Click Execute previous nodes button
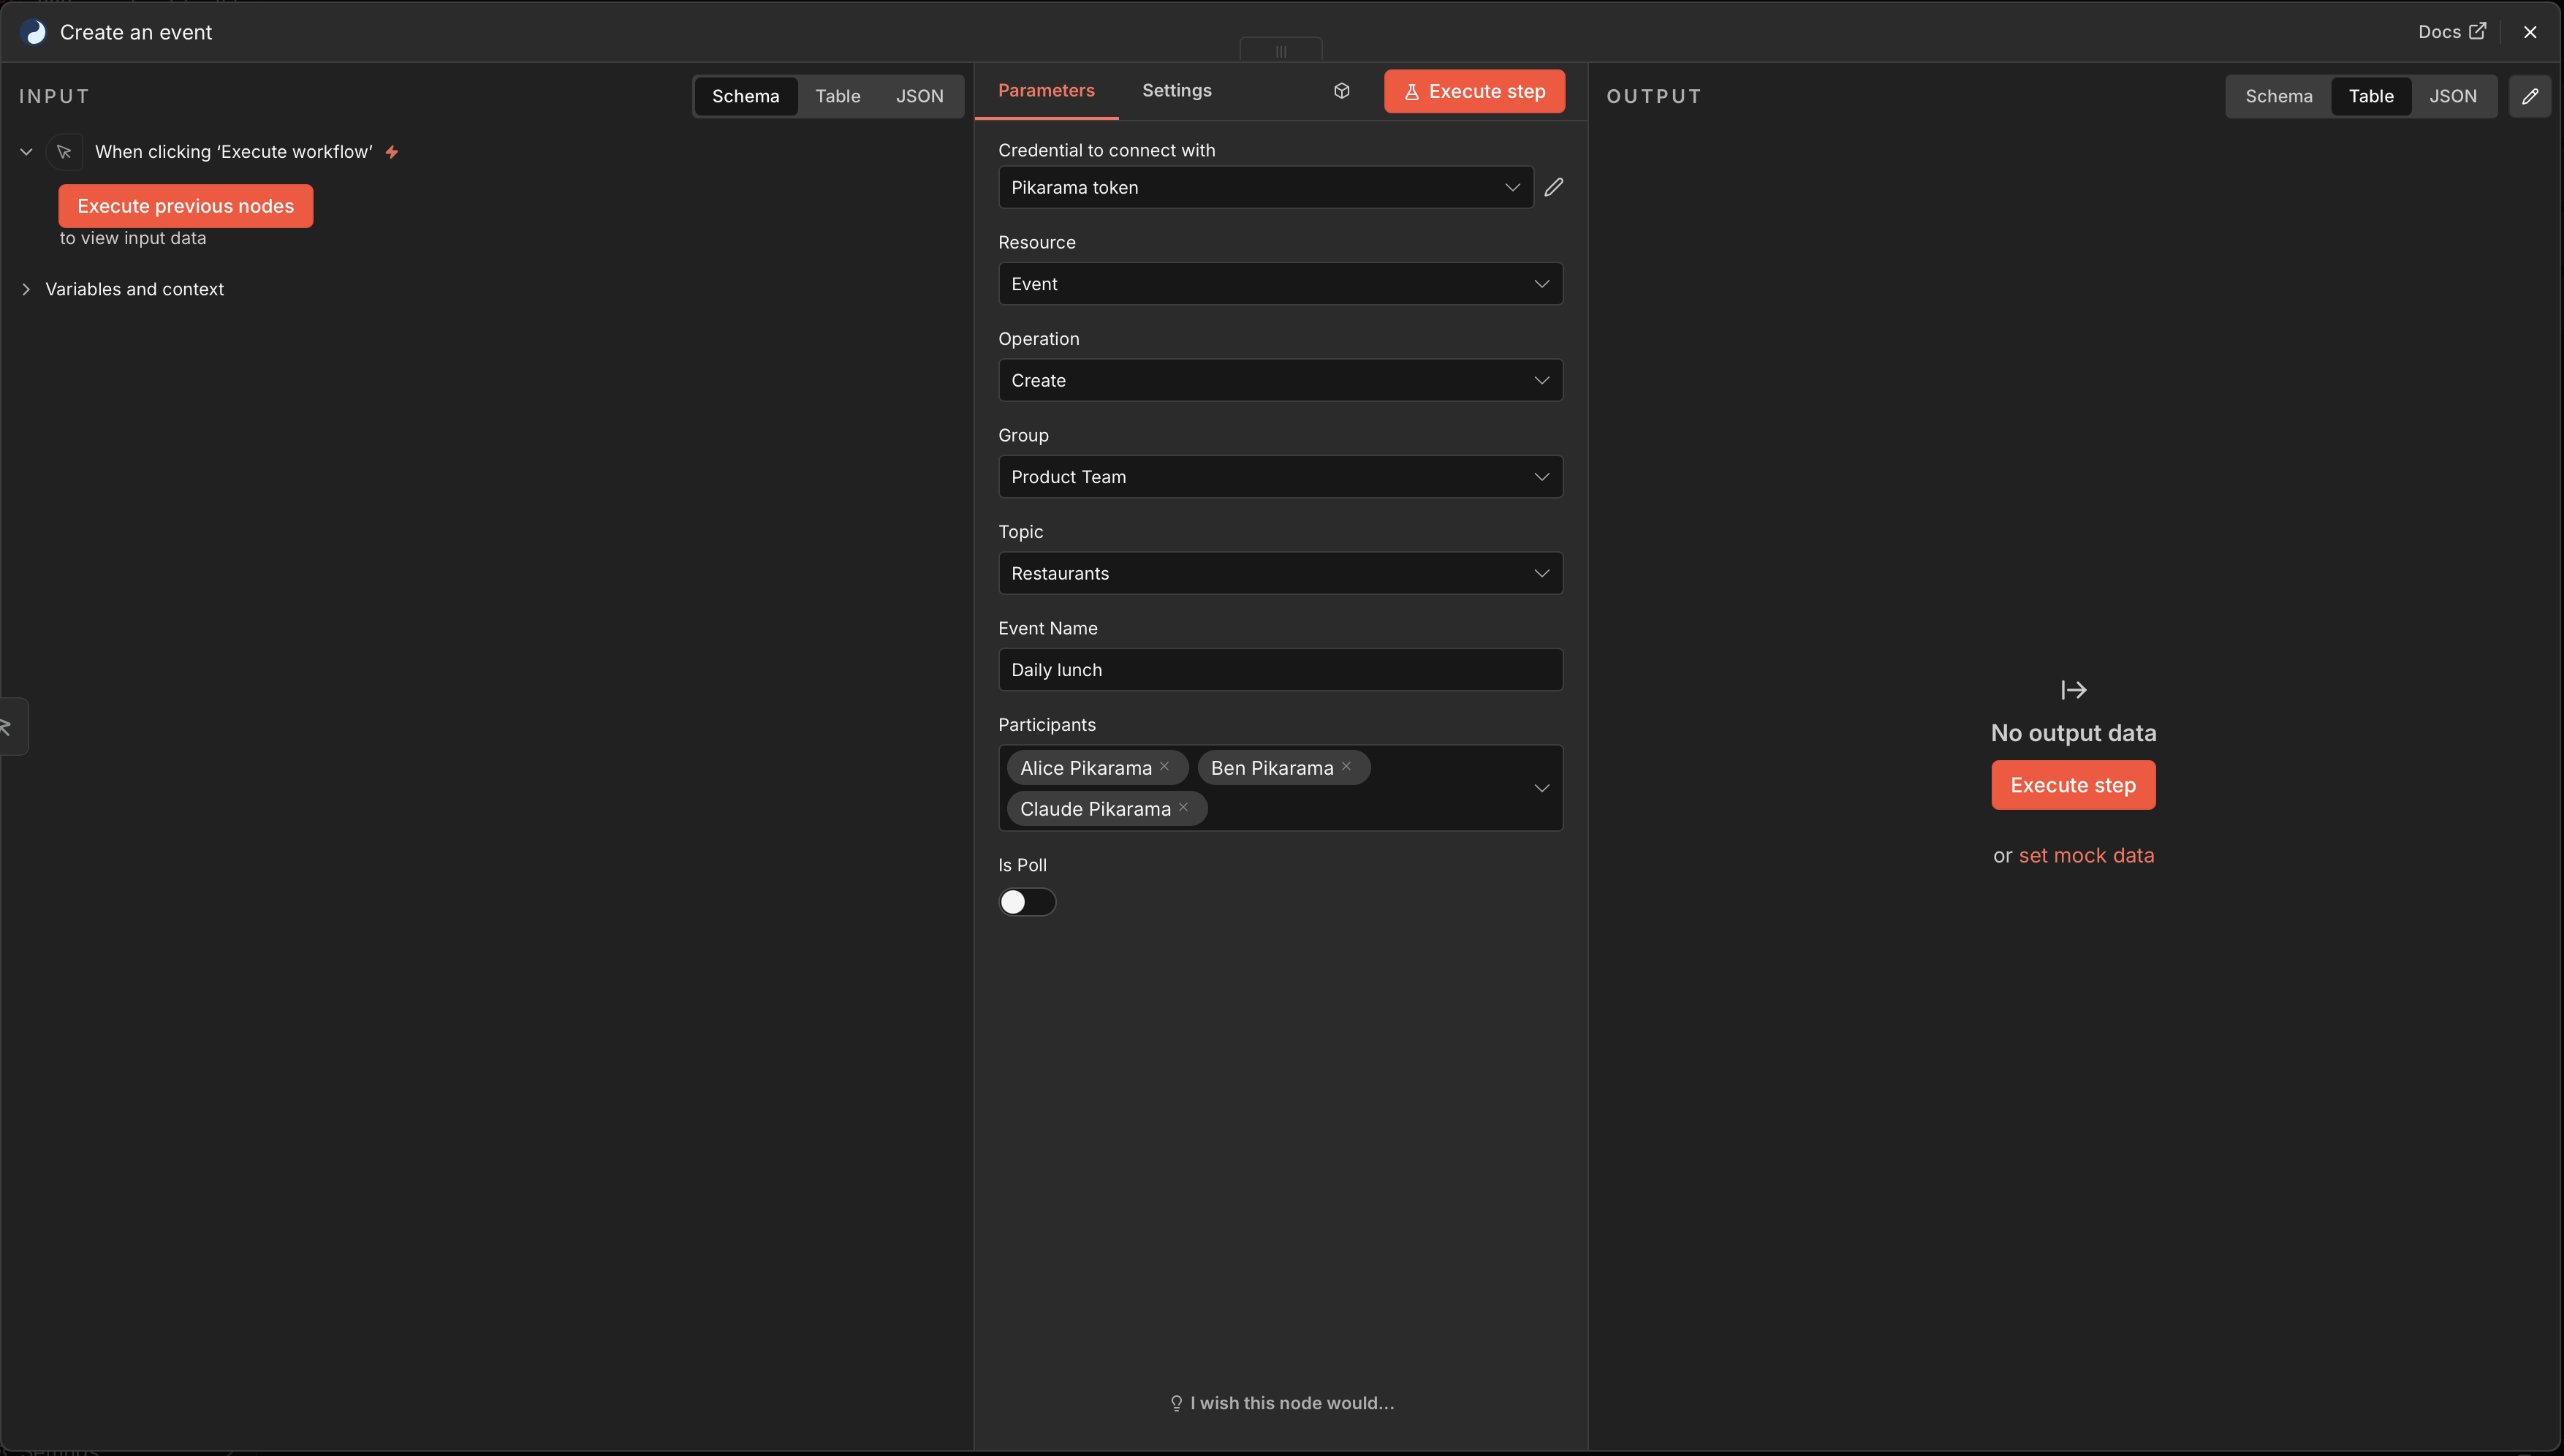2564x1456 pixels. coord(186,206)
